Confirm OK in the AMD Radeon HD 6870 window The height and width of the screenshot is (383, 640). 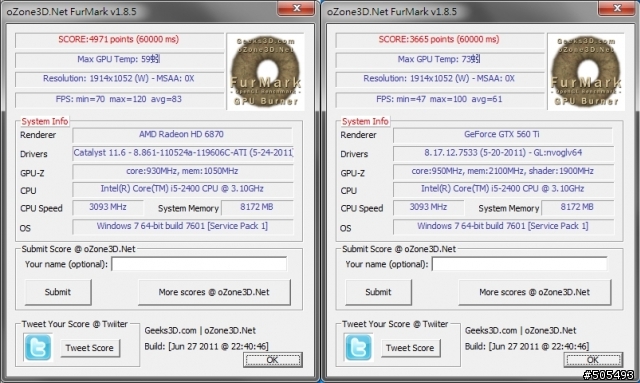(x=273, y=360)
